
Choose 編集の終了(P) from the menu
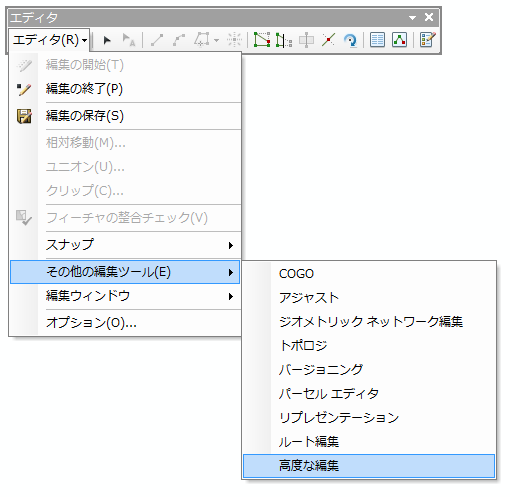[125, 89]
